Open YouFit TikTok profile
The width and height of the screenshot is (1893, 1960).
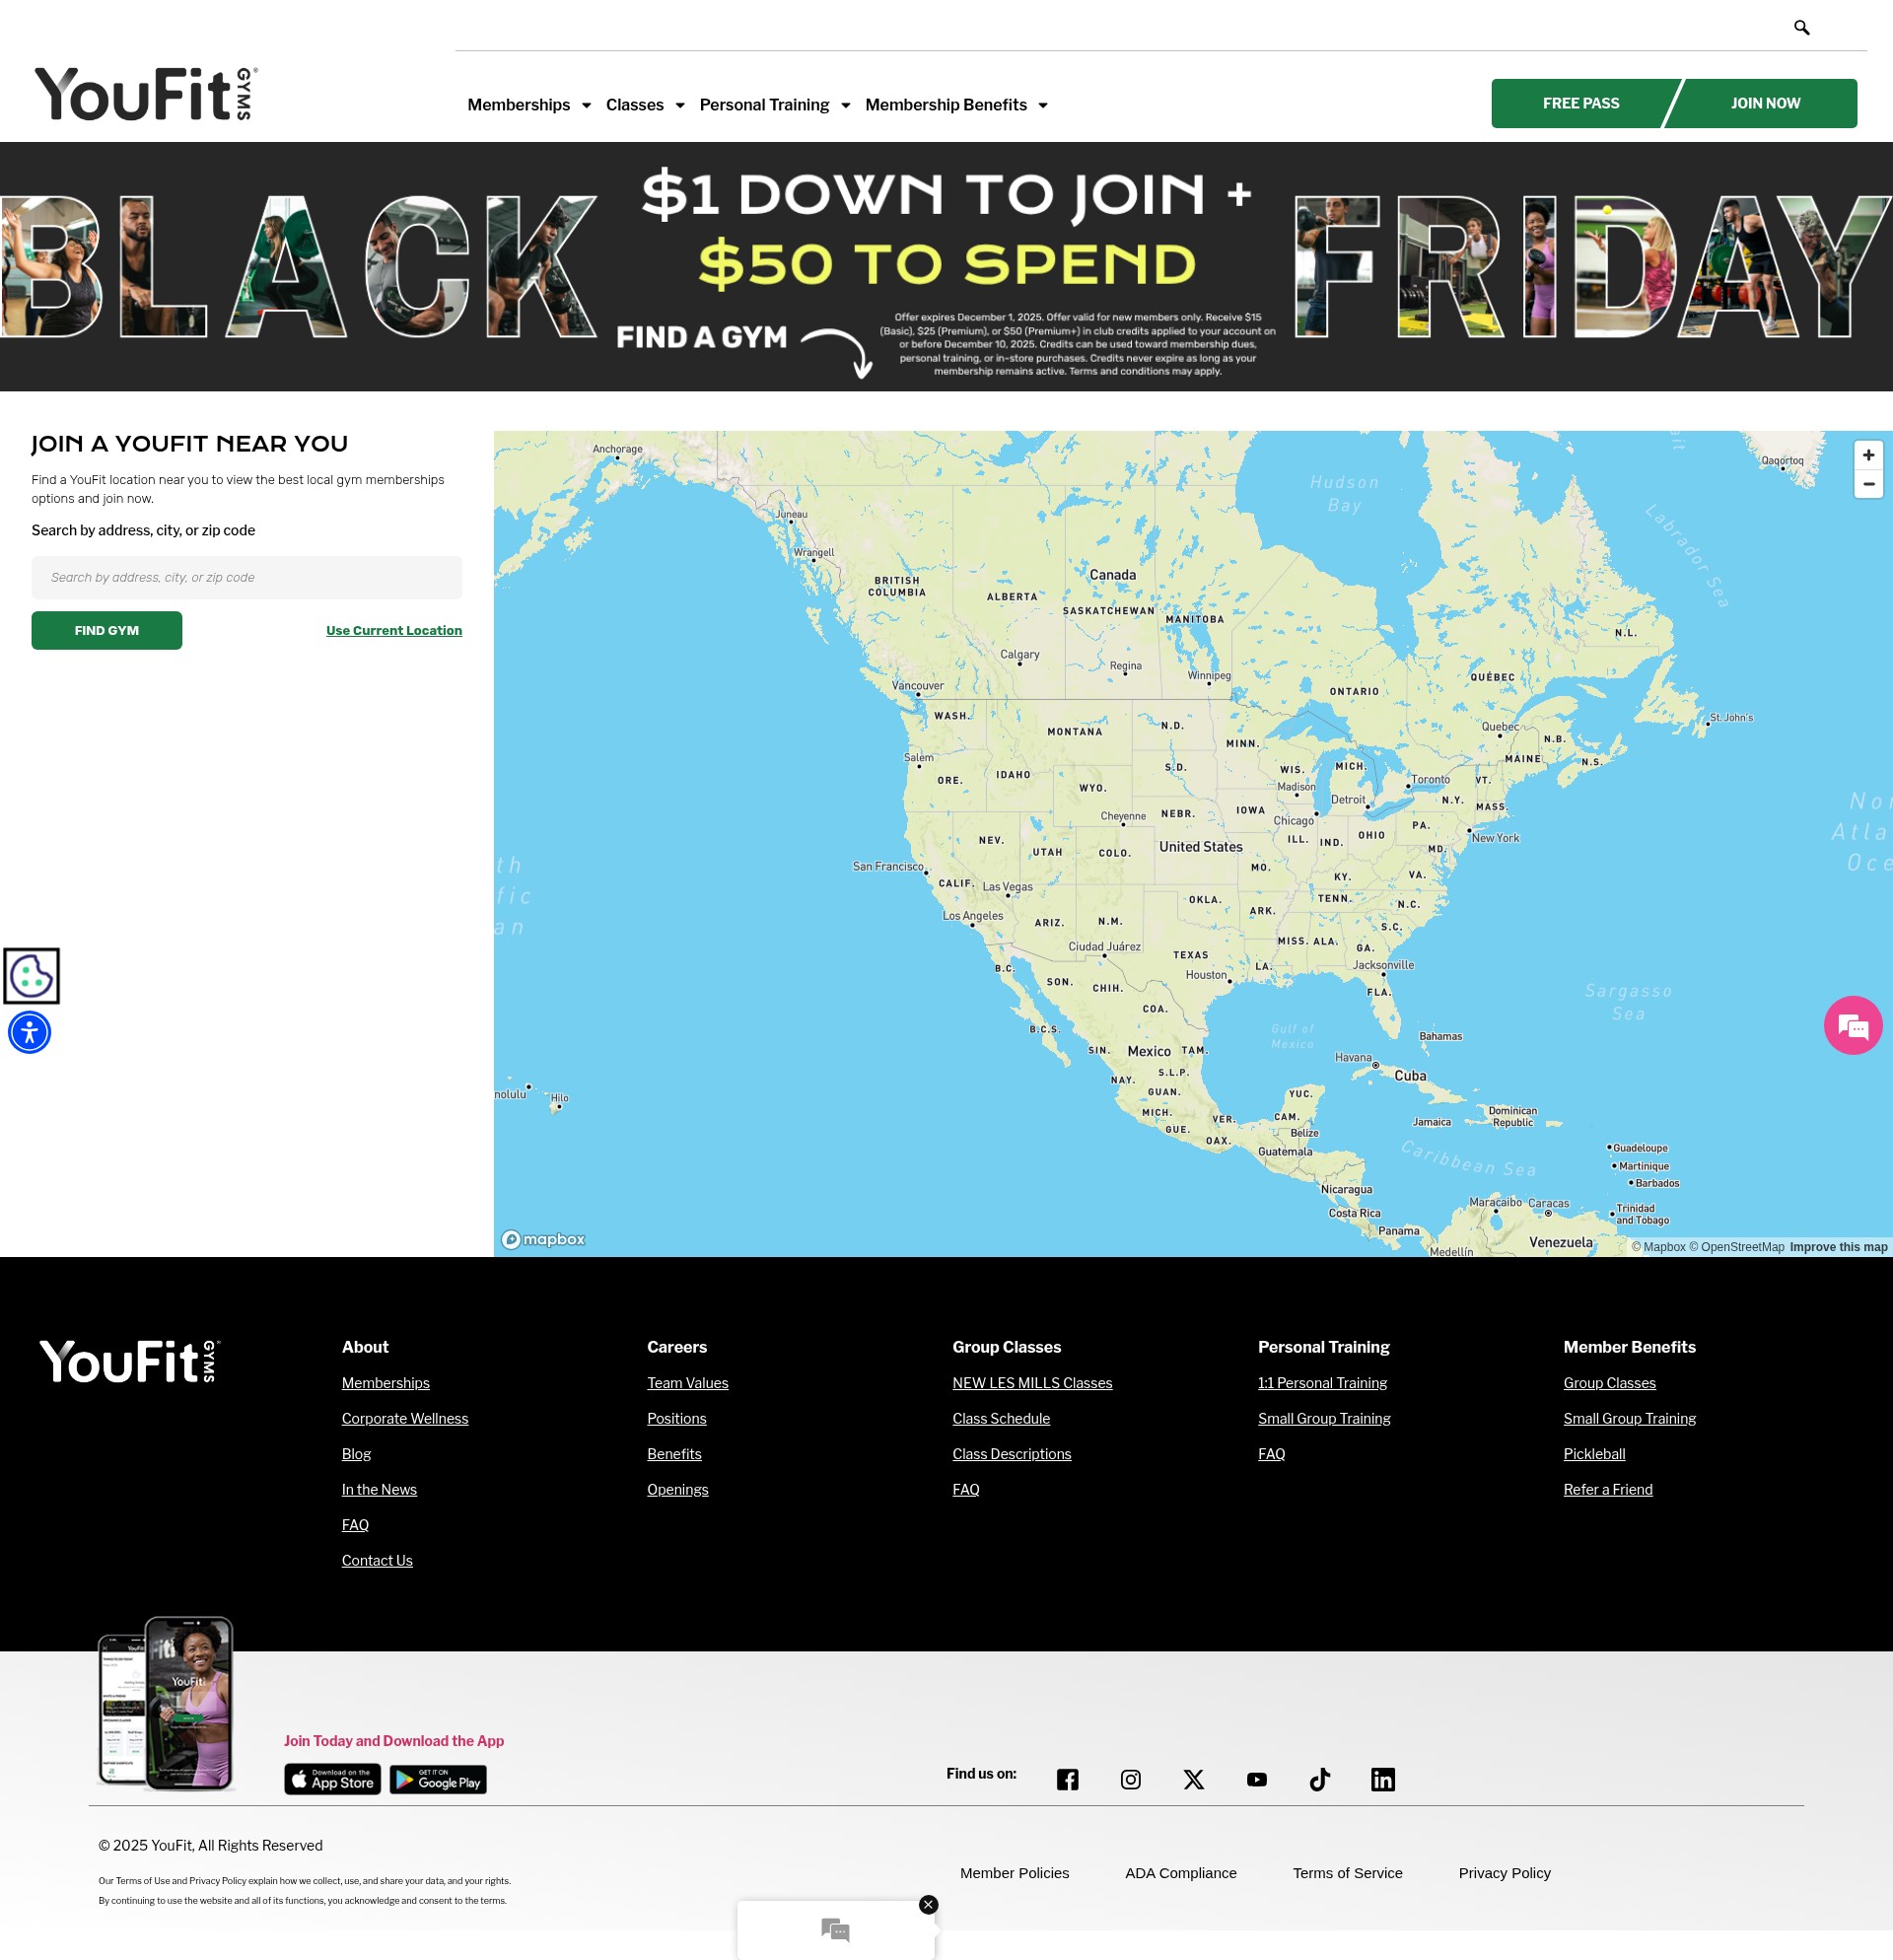(1319, 1779)
